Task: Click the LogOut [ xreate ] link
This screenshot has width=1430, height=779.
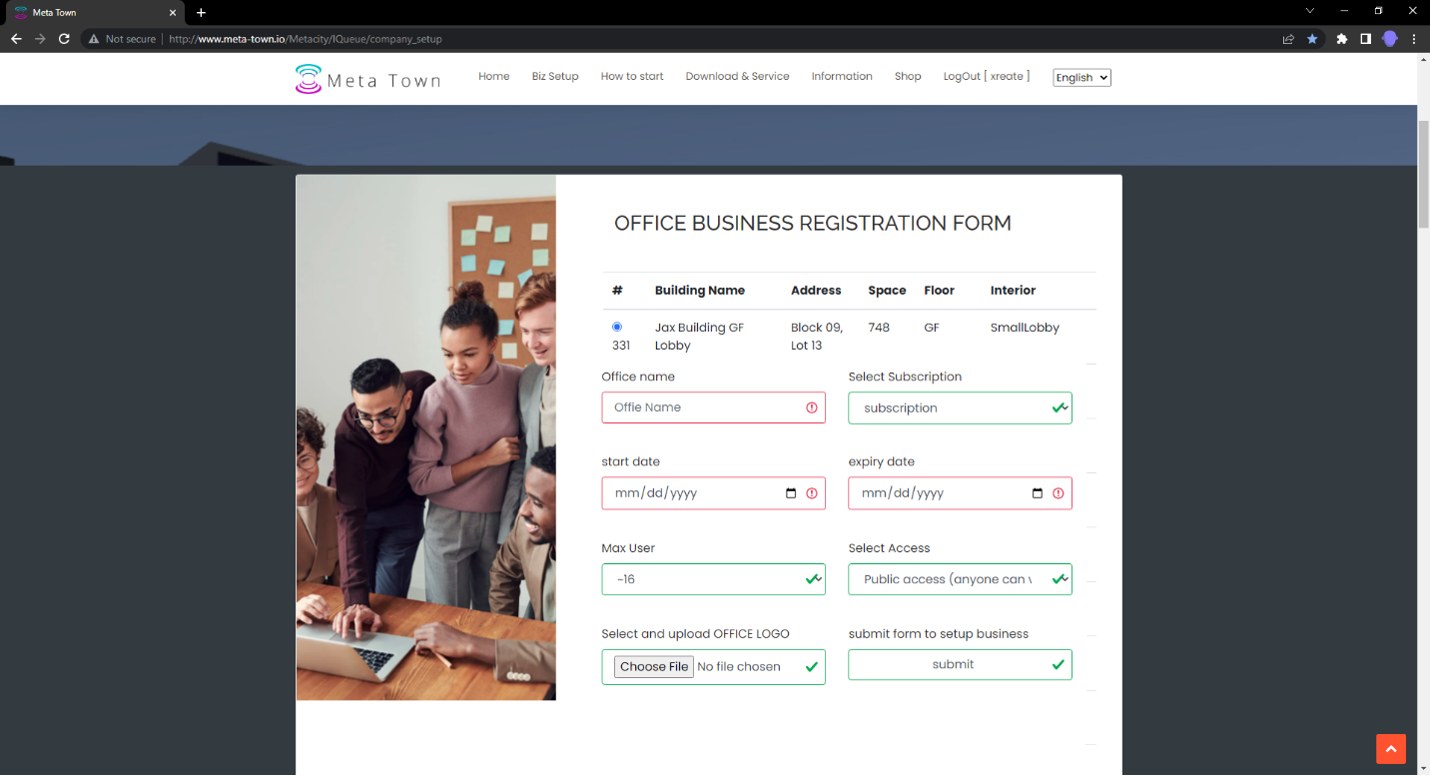Action: [986, 76]
